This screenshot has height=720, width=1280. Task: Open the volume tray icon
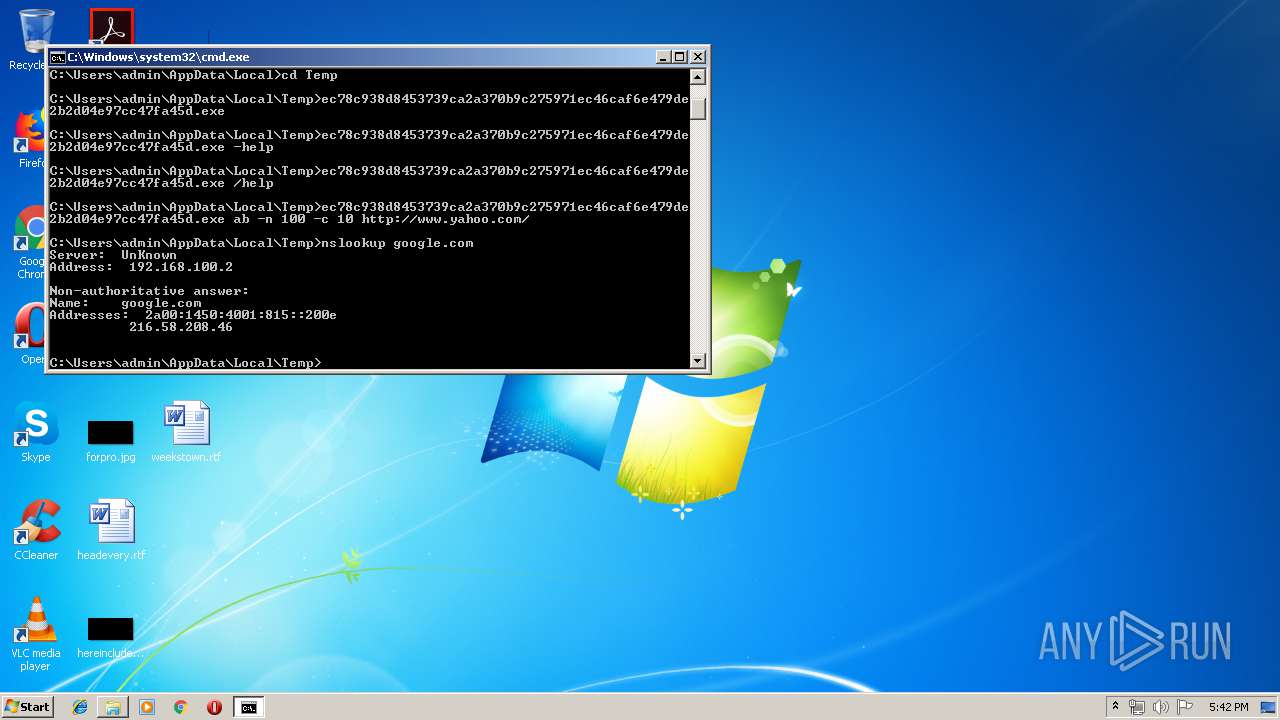point(1161,707)
